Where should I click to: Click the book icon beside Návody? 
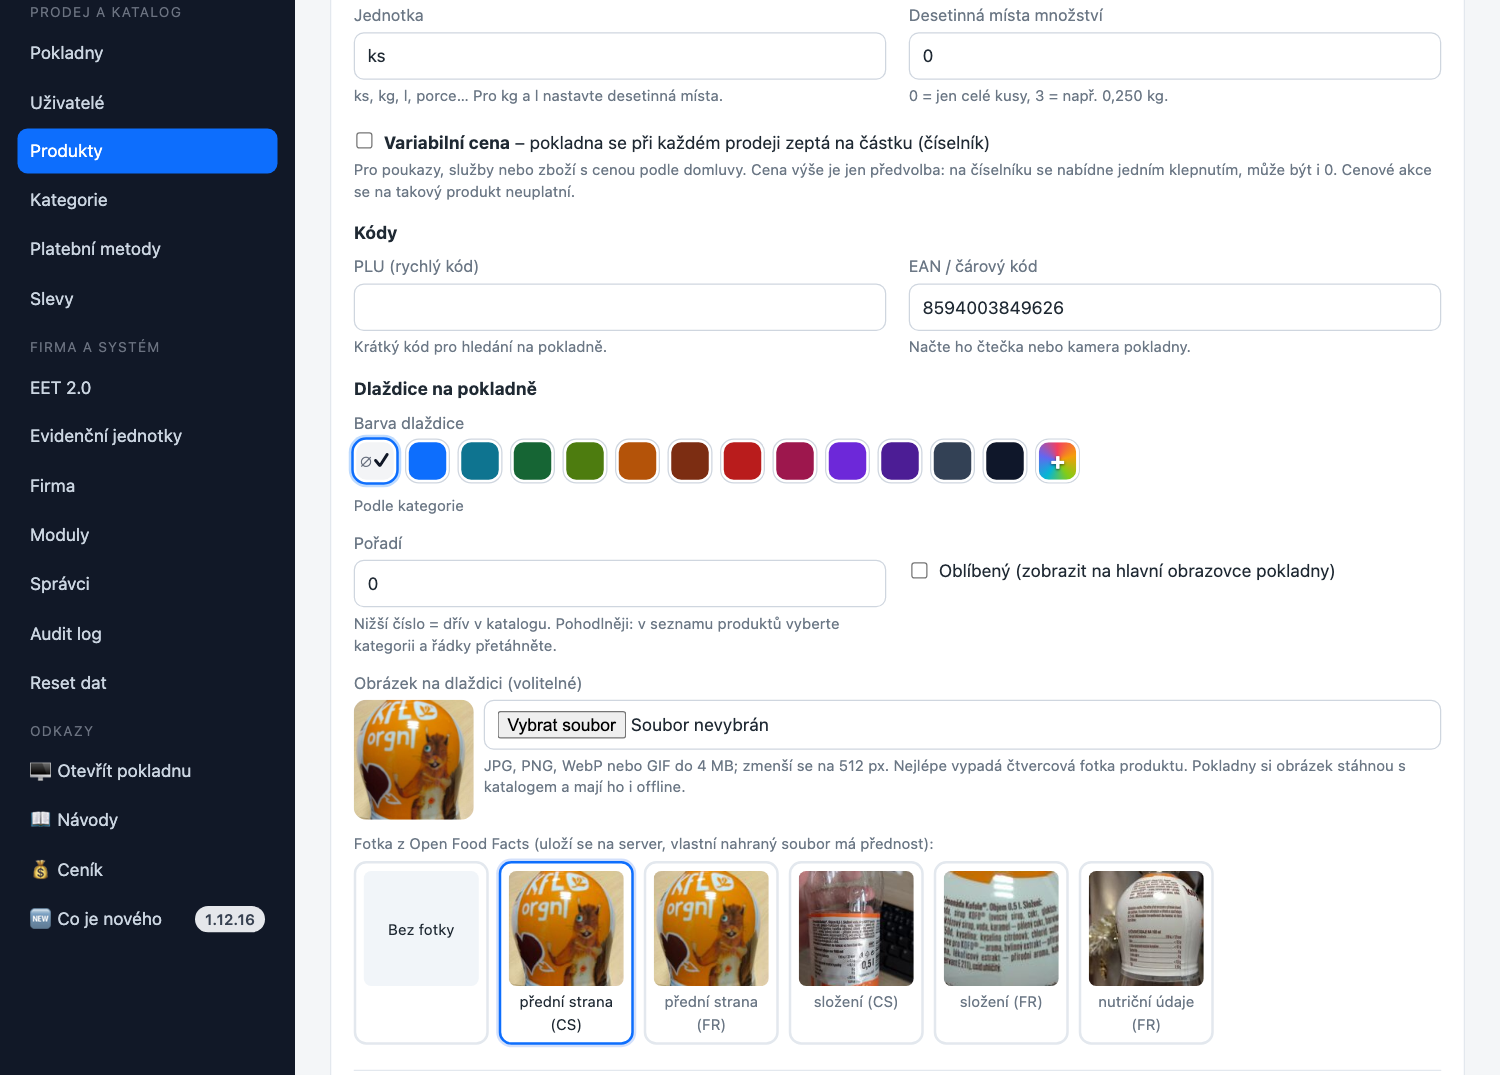[x=40, y=820]
